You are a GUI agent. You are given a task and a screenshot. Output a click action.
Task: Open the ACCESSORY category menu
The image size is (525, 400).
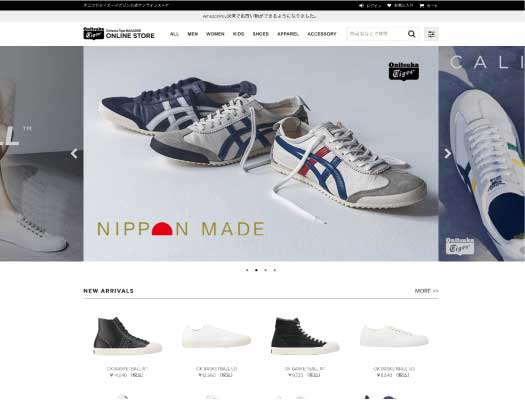[322, 34]
